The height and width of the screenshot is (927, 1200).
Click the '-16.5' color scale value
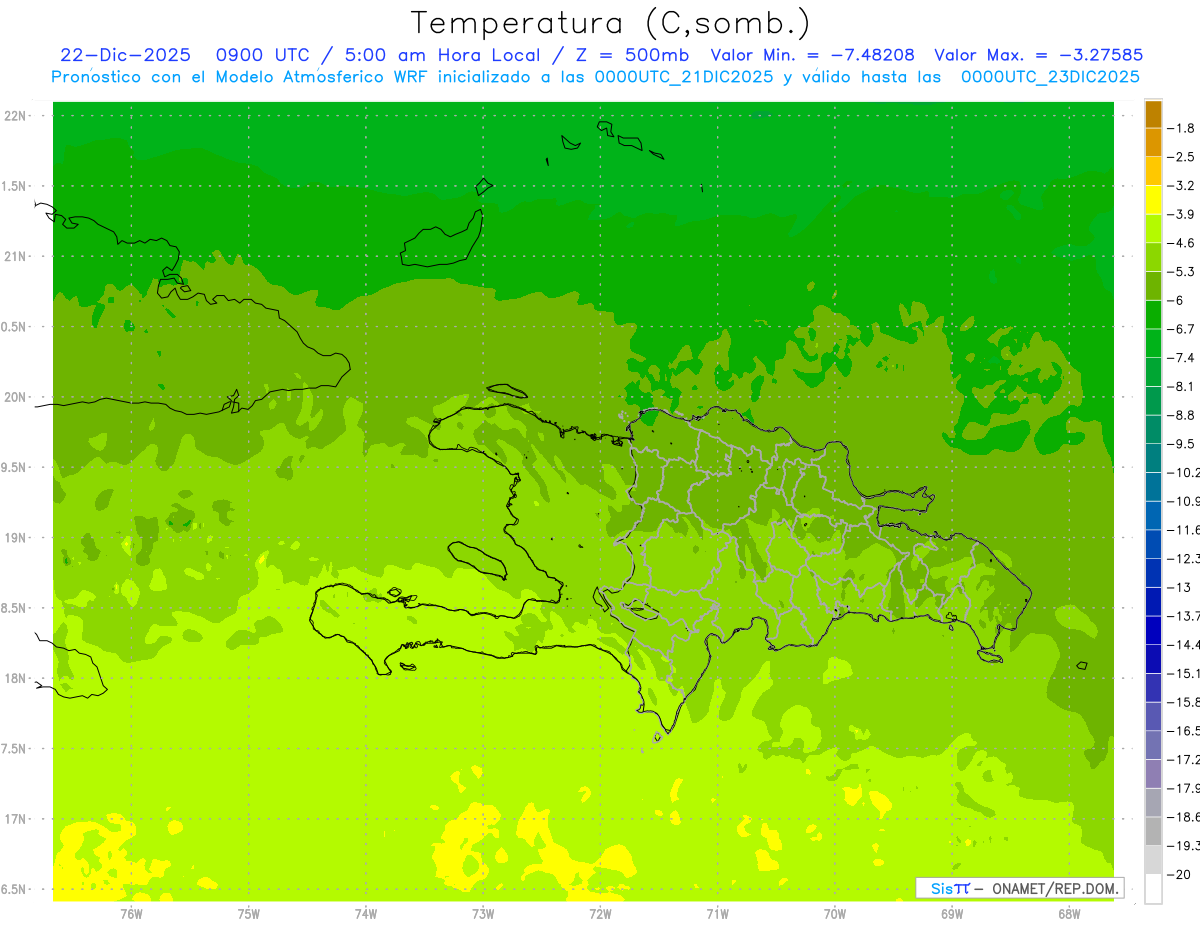[1184, 731]
